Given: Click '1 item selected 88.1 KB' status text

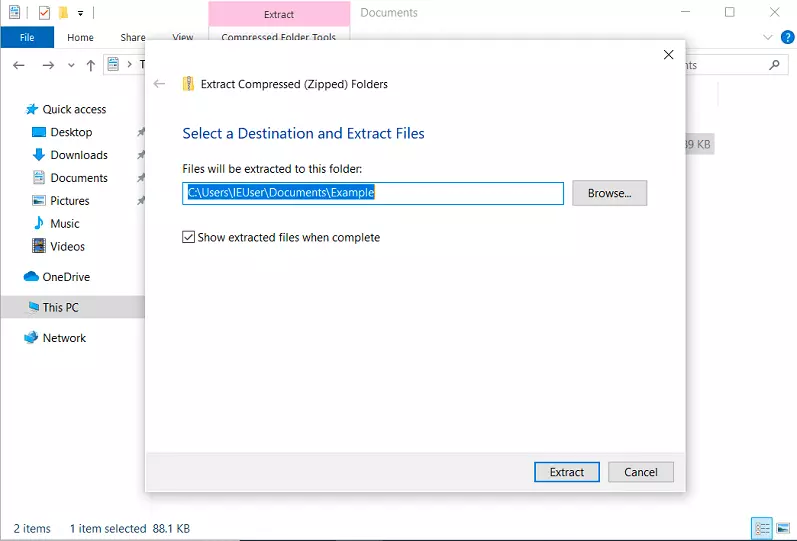Looking at the screenshot, I should click(x=130, y=529).
